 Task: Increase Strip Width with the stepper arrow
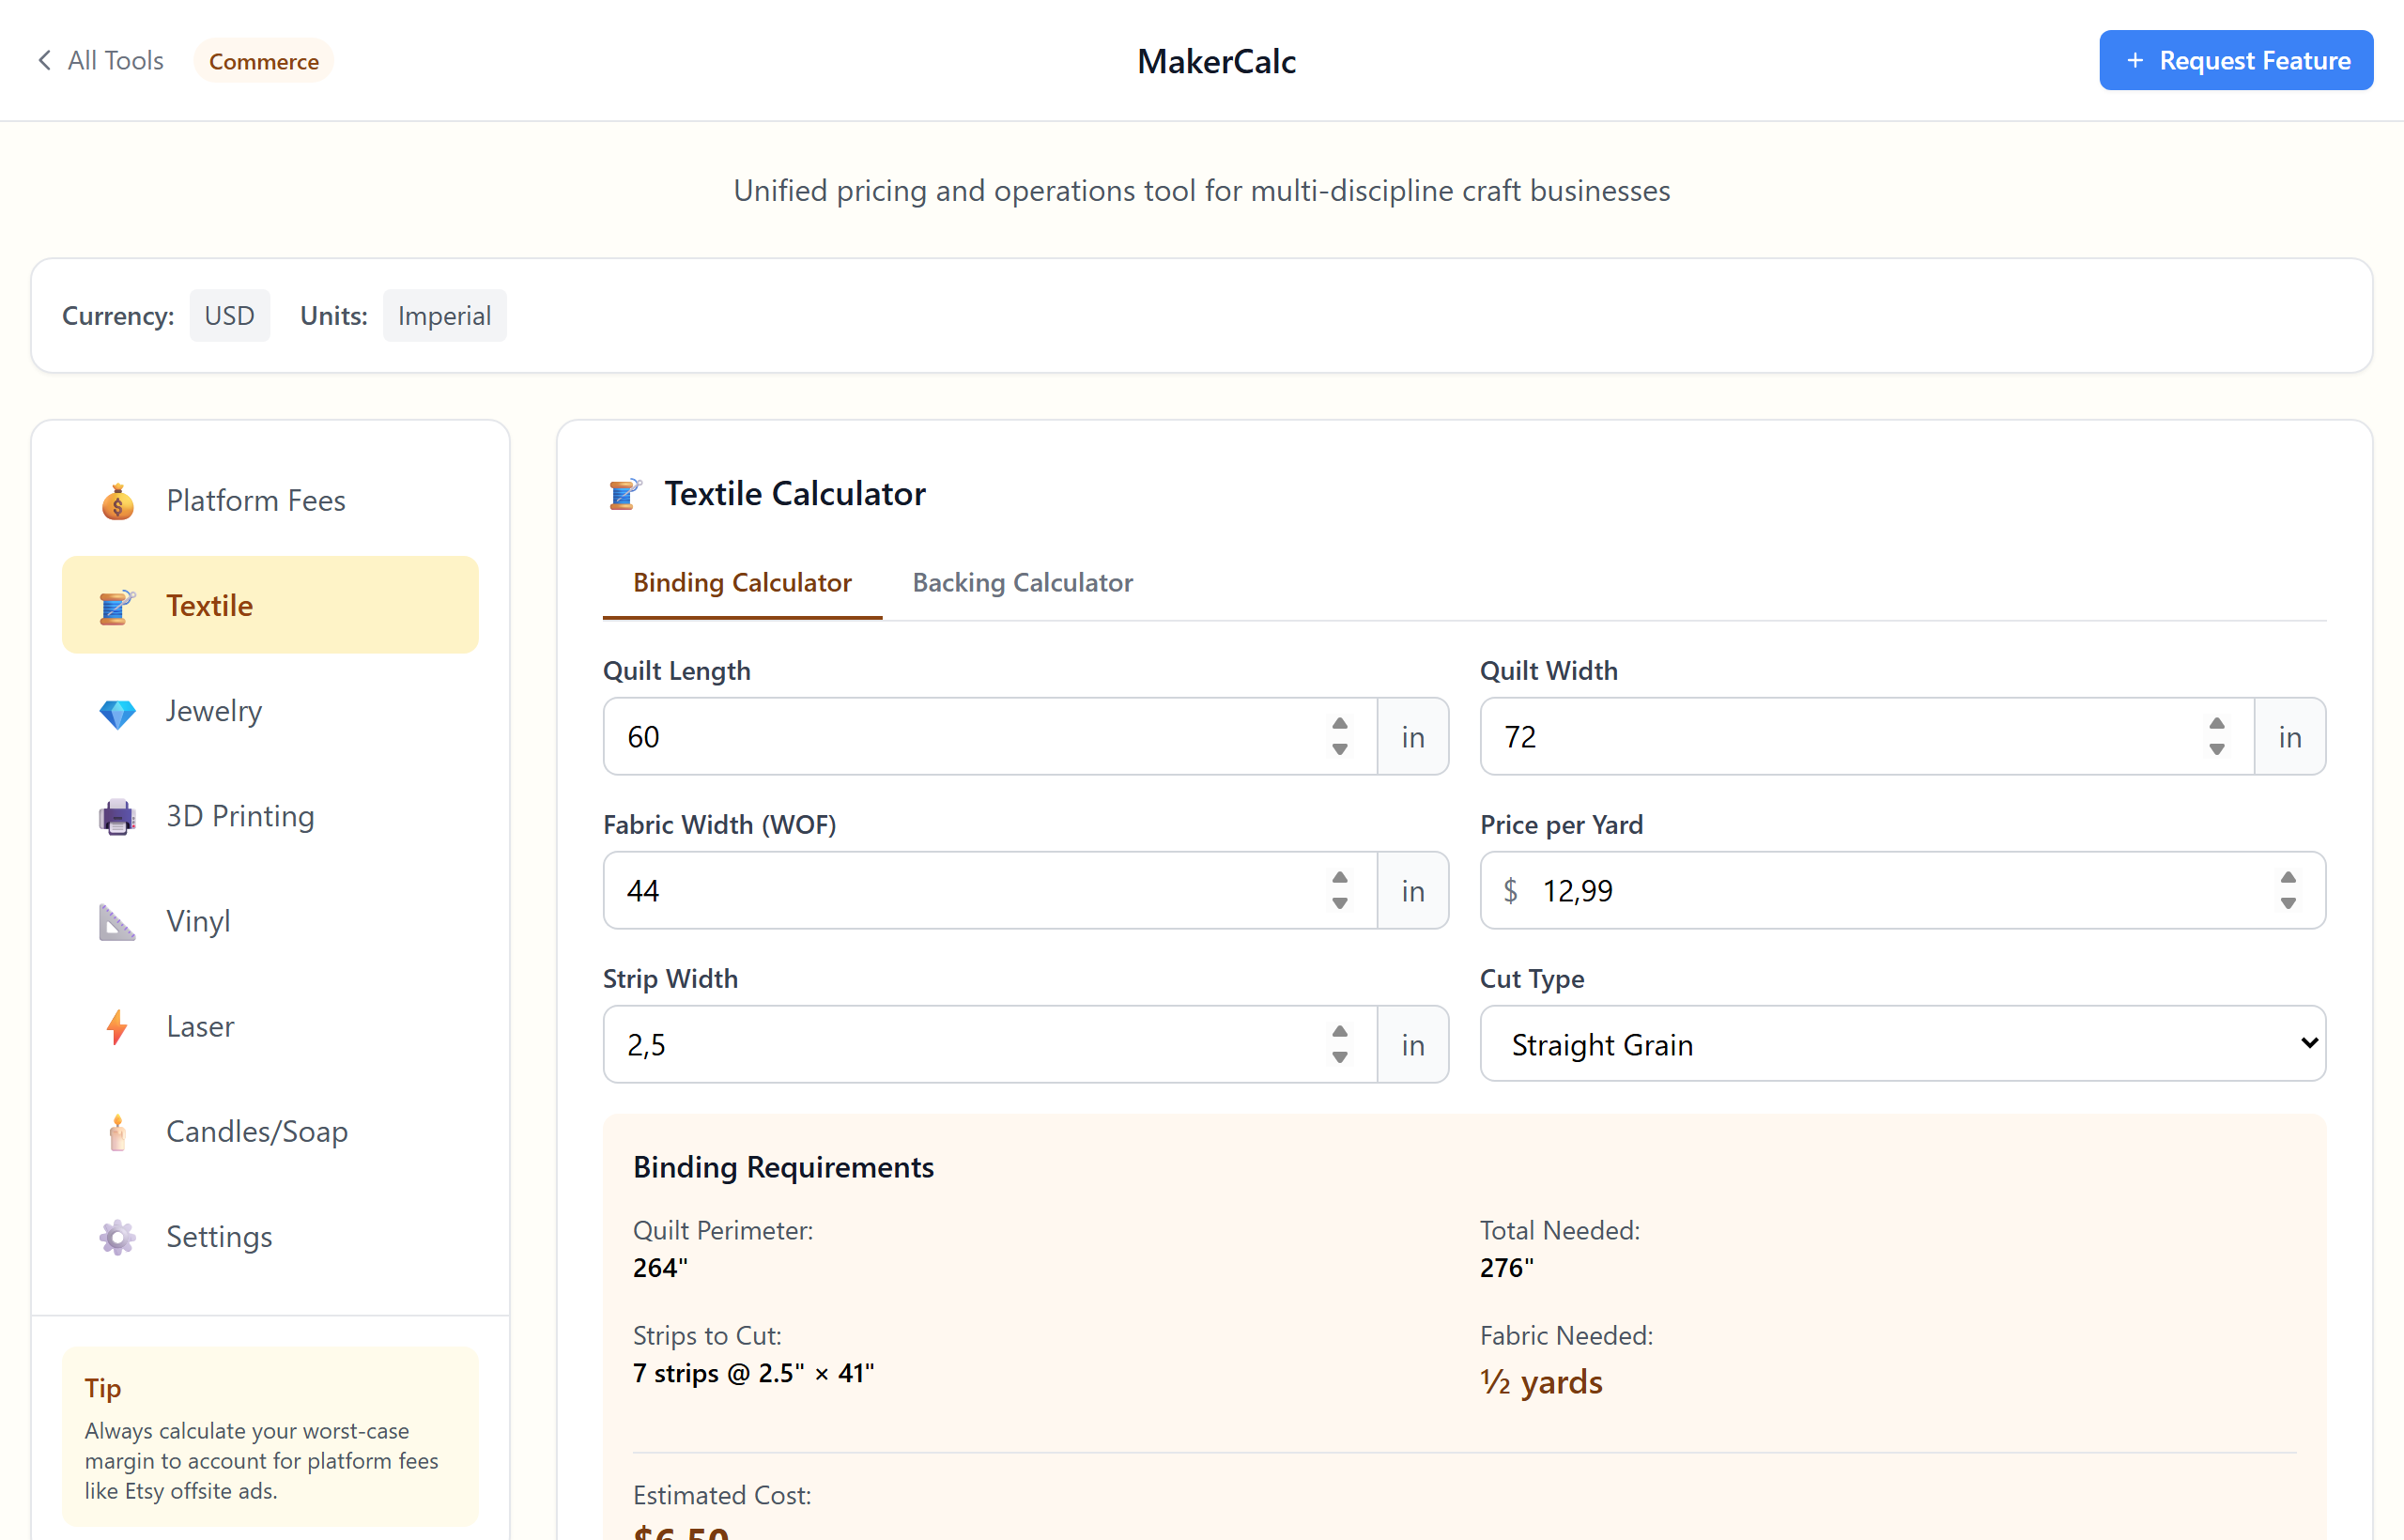click(1340, 1031)
